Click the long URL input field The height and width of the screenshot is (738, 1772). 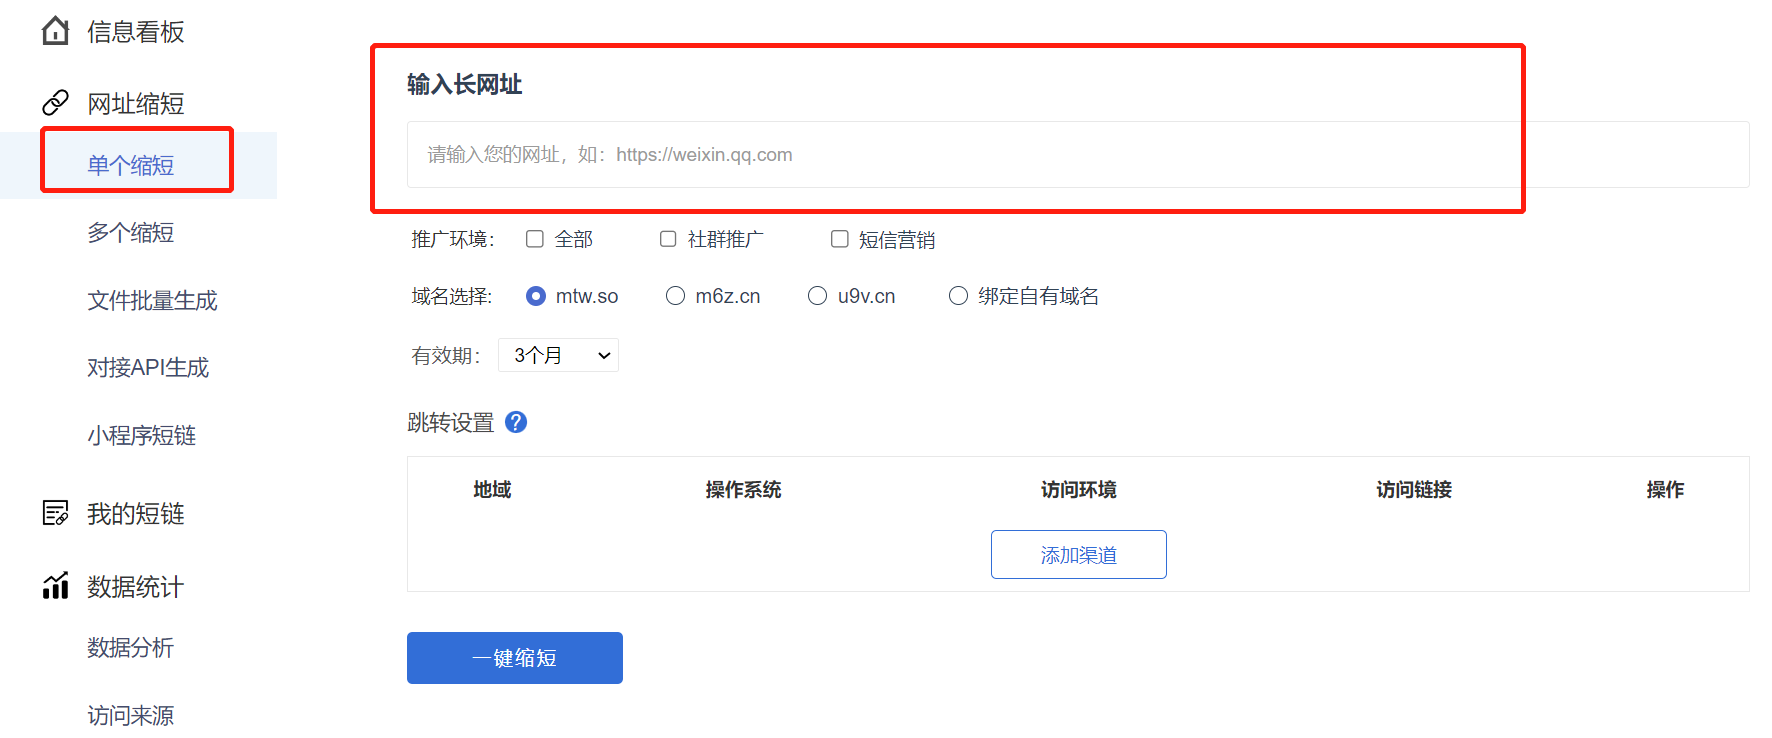coord(1077,155)
